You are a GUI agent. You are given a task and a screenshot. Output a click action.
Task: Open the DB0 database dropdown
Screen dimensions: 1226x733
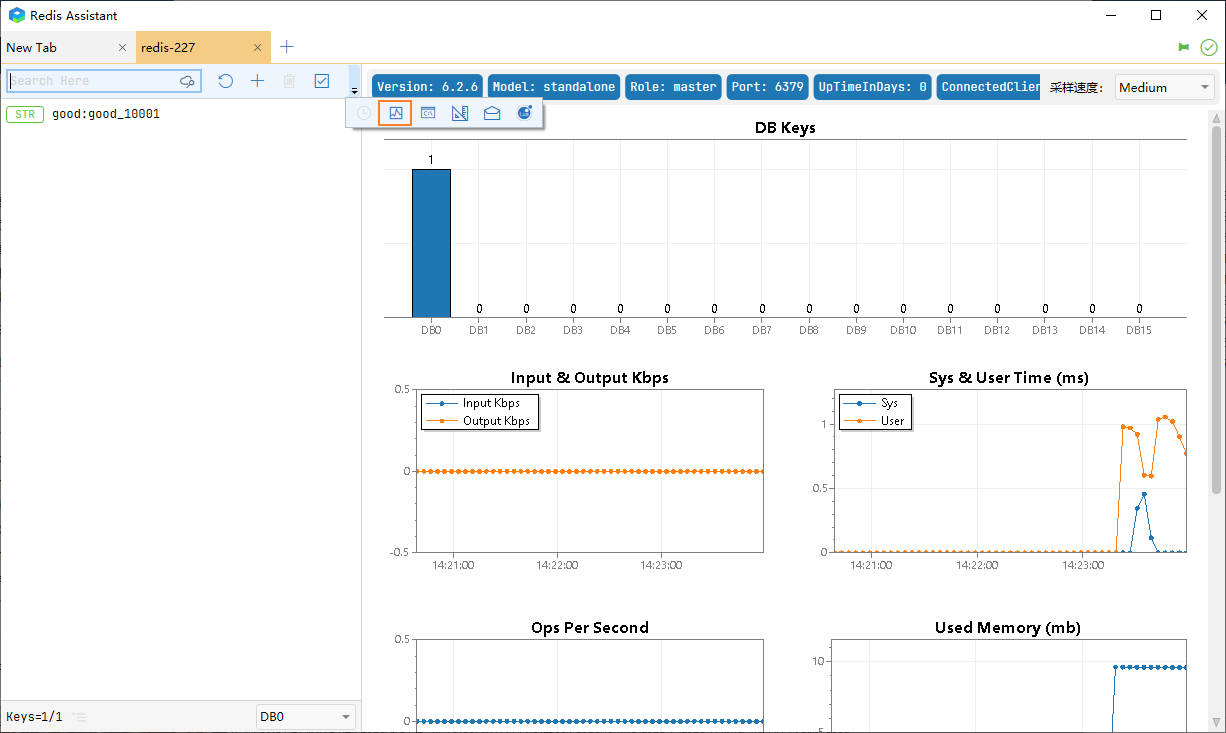(305, 717)
